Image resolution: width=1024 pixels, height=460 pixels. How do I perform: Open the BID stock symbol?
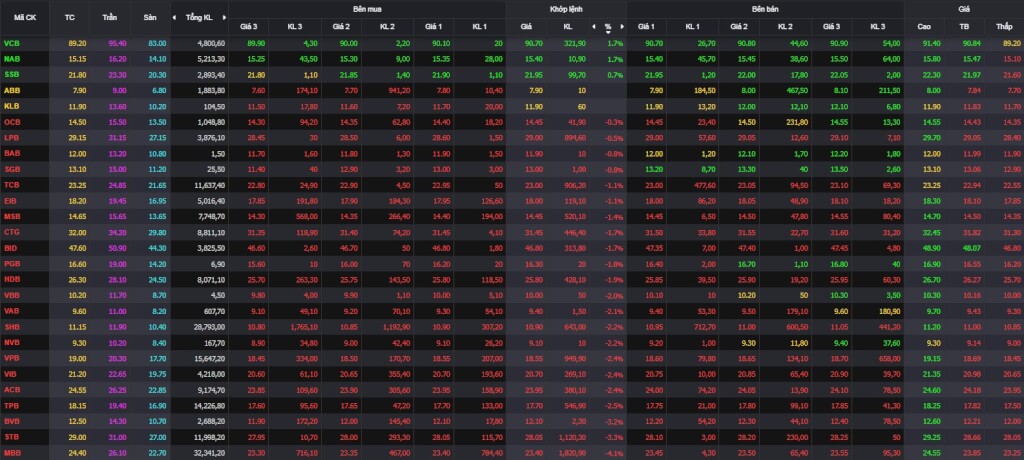[x=10, y=248]
